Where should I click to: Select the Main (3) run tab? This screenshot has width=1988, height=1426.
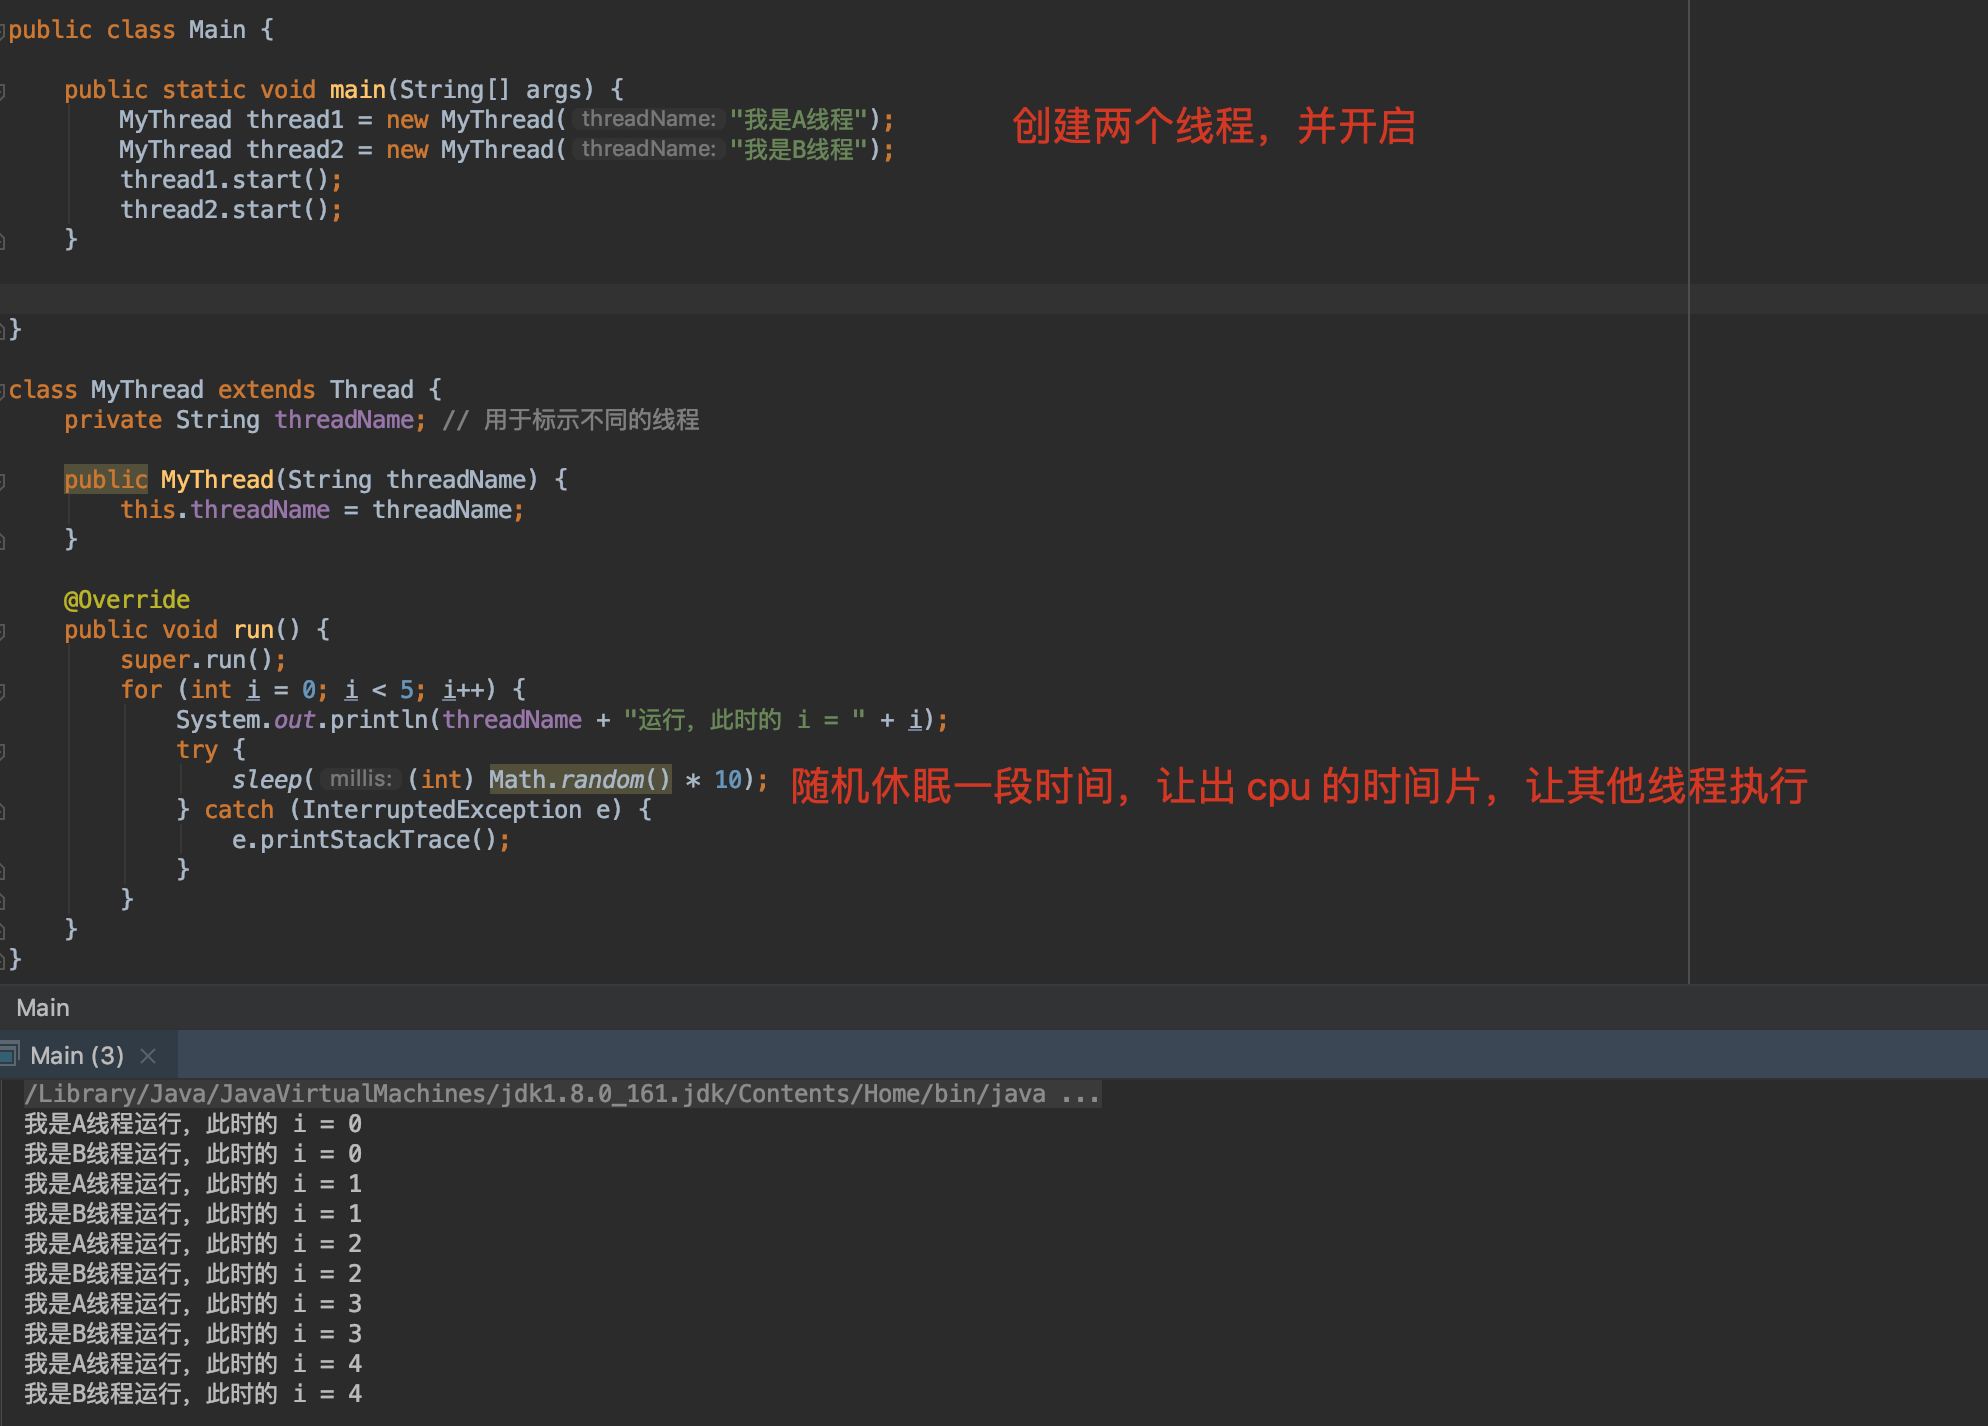tap(77, 1056)
